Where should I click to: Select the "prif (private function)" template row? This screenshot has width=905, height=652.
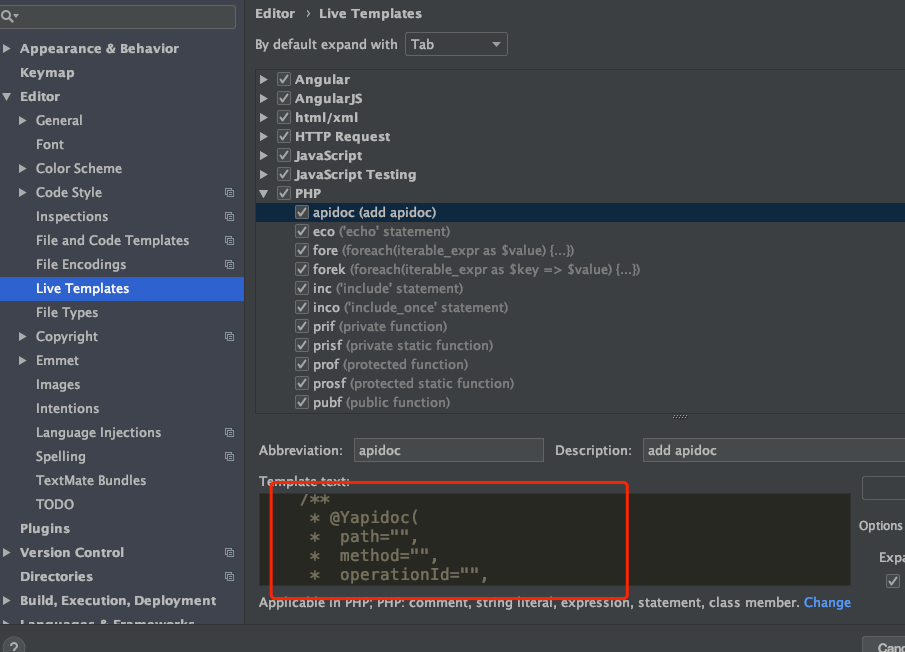[580, 327]
